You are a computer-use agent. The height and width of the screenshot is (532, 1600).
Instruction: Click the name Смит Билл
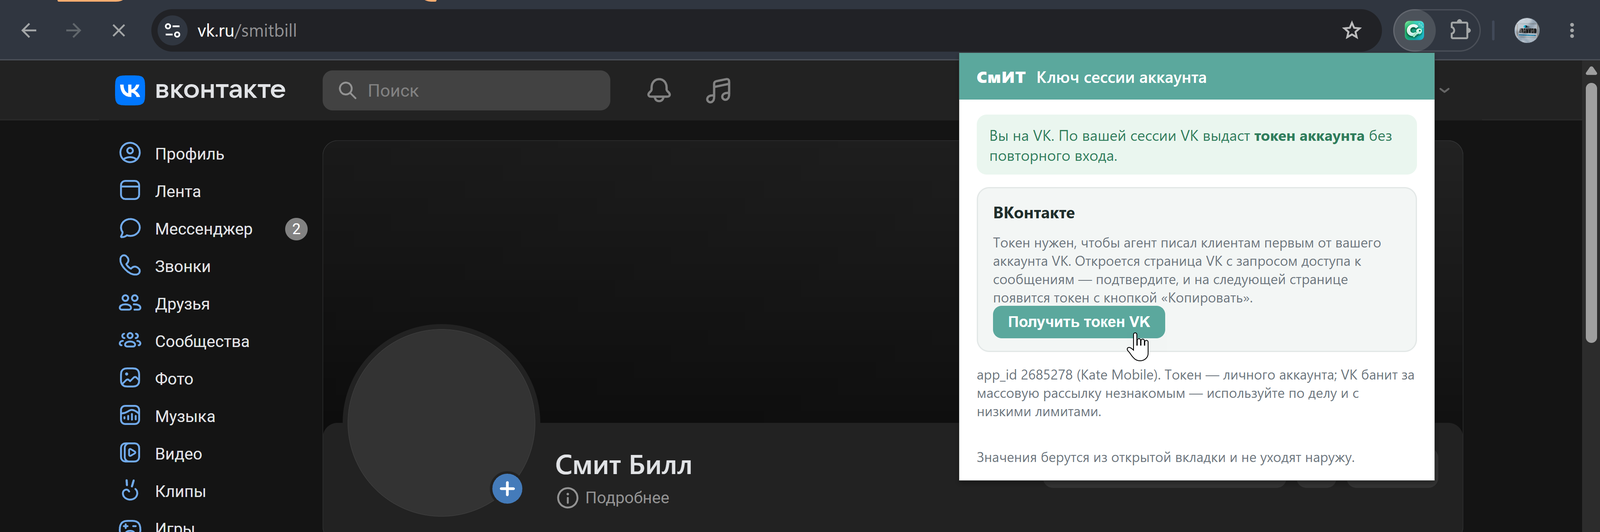624,465
